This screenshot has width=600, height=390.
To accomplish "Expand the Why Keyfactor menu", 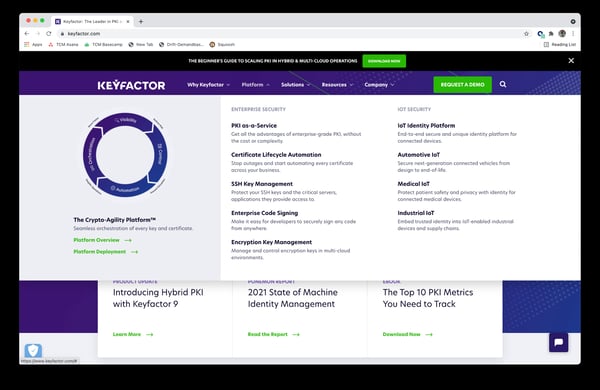I will [x=209, y=85].
